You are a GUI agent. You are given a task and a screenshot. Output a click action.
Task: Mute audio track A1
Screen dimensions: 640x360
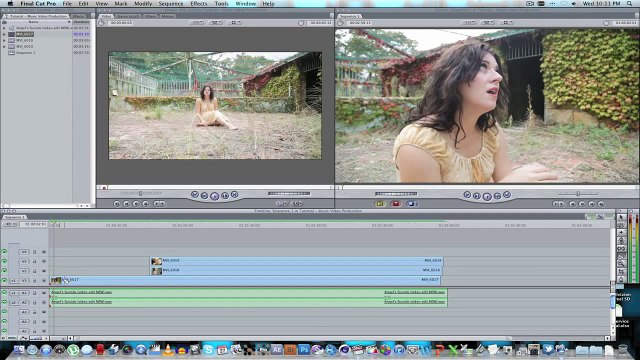pos(4,293)
